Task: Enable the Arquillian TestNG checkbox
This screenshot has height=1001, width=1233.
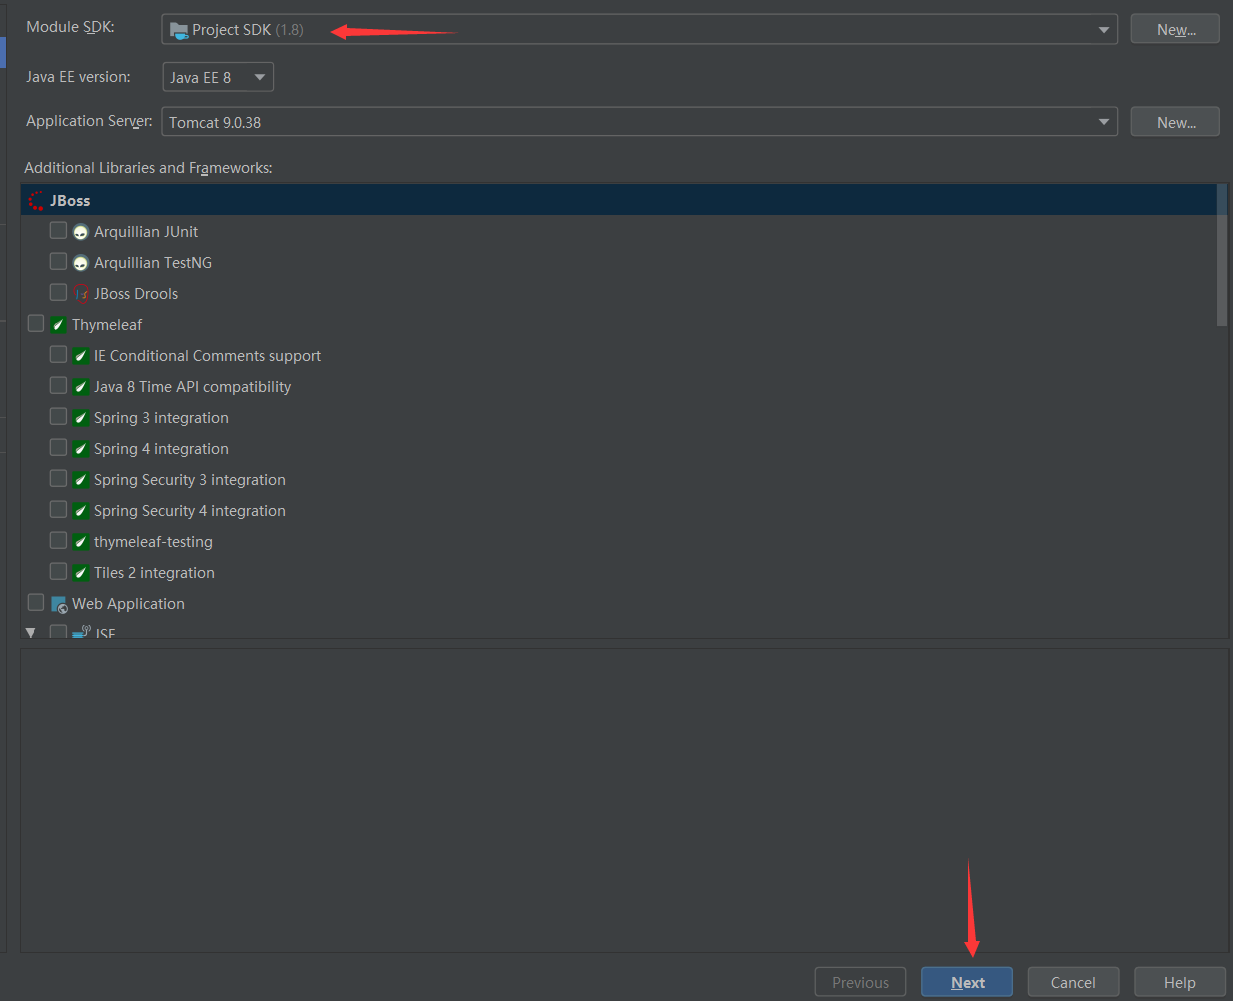Action: pos(58,262)
